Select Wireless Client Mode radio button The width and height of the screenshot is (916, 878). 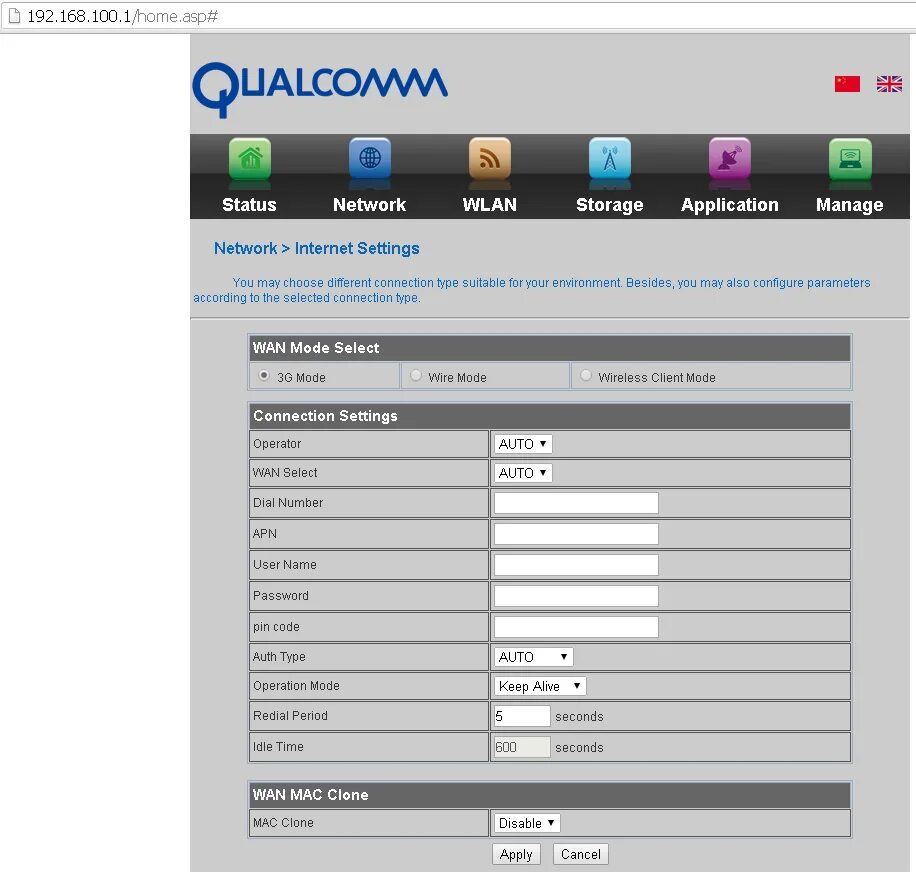585,376
